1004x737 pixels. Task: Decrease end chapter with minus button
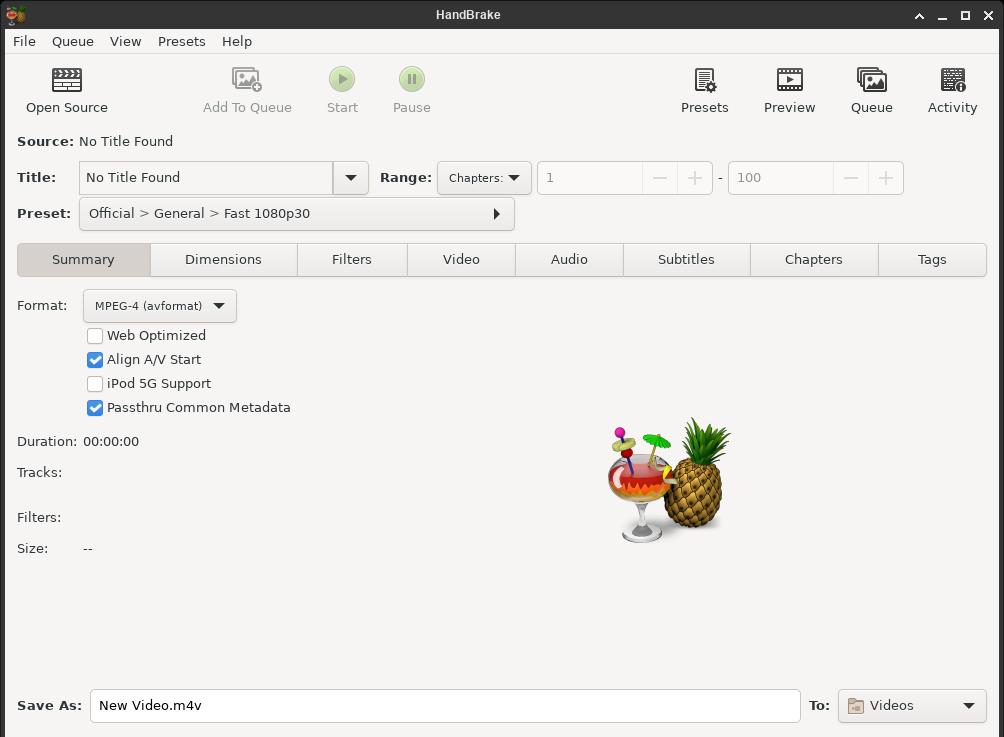click(x=851, y=178)
